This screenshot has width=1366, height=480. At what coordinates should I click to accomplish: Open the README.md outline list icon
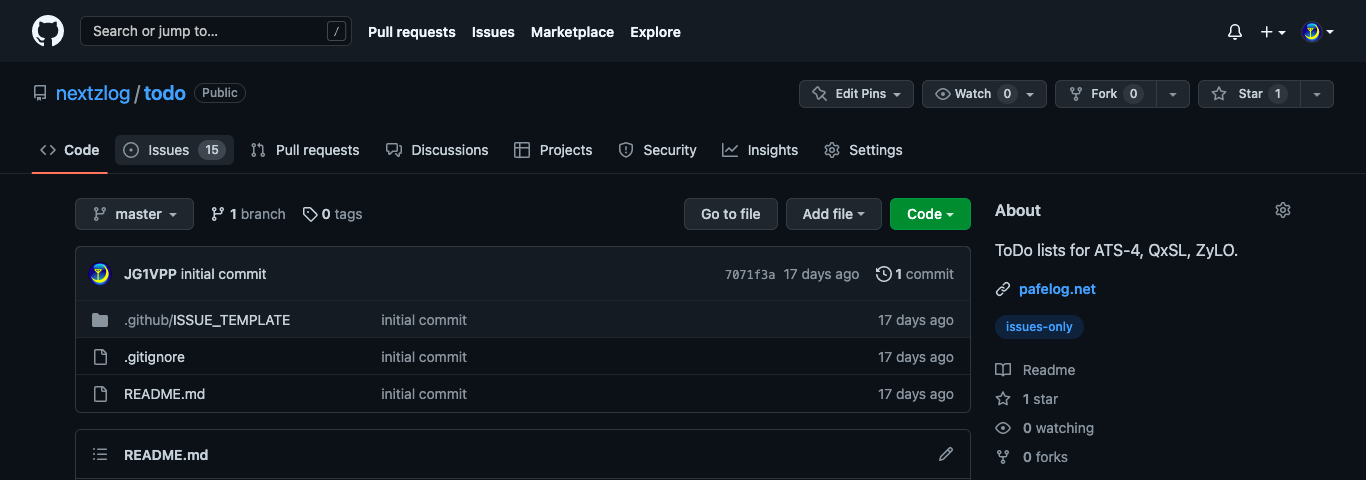(x=100, y=454)
